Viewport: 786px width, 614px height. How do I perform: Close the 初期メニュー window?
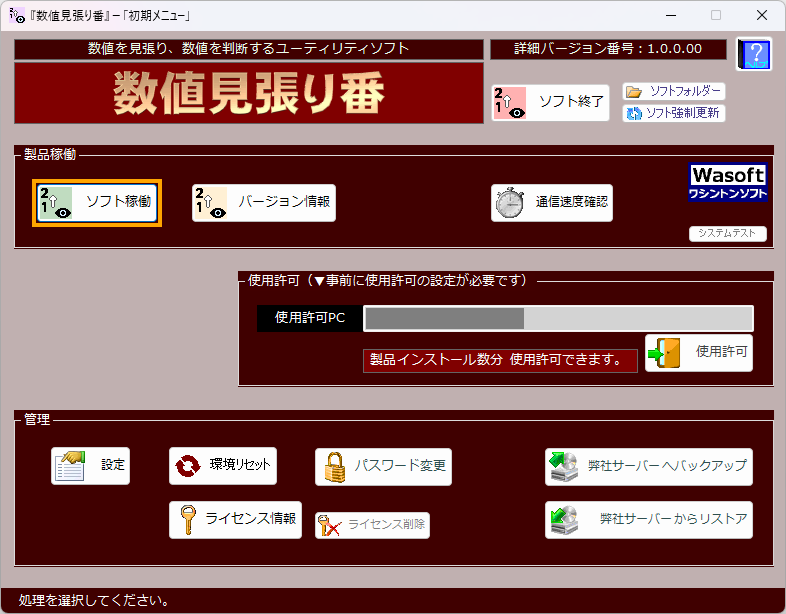tap(762, 16)
